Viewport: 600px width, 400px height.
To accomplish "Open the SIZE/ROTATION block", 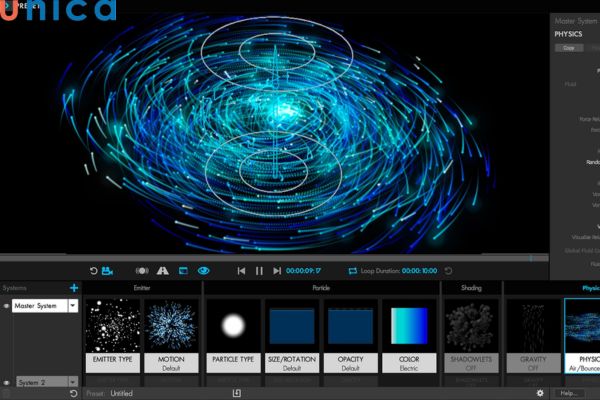I will [x=292, y=336].
